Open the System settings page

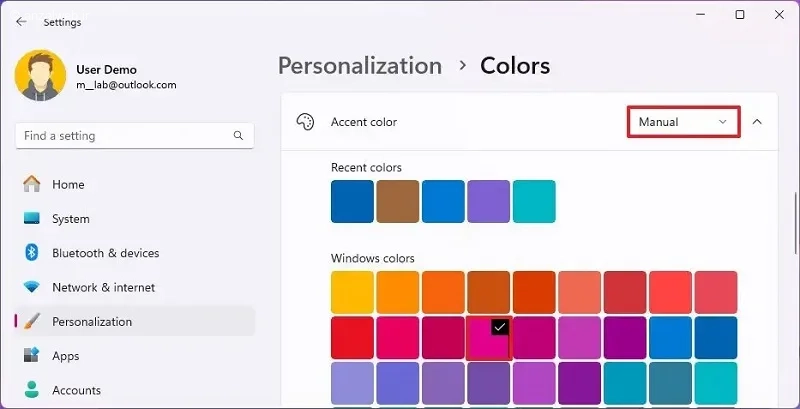[135, 219]
